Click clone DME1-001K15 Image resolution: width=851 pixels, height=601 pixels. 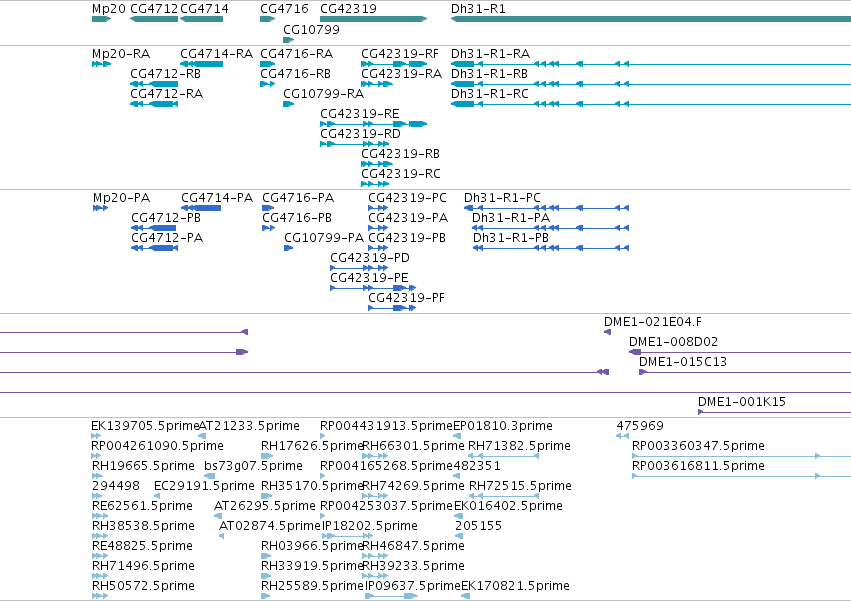pyautogui.click(x=742, y=403)
